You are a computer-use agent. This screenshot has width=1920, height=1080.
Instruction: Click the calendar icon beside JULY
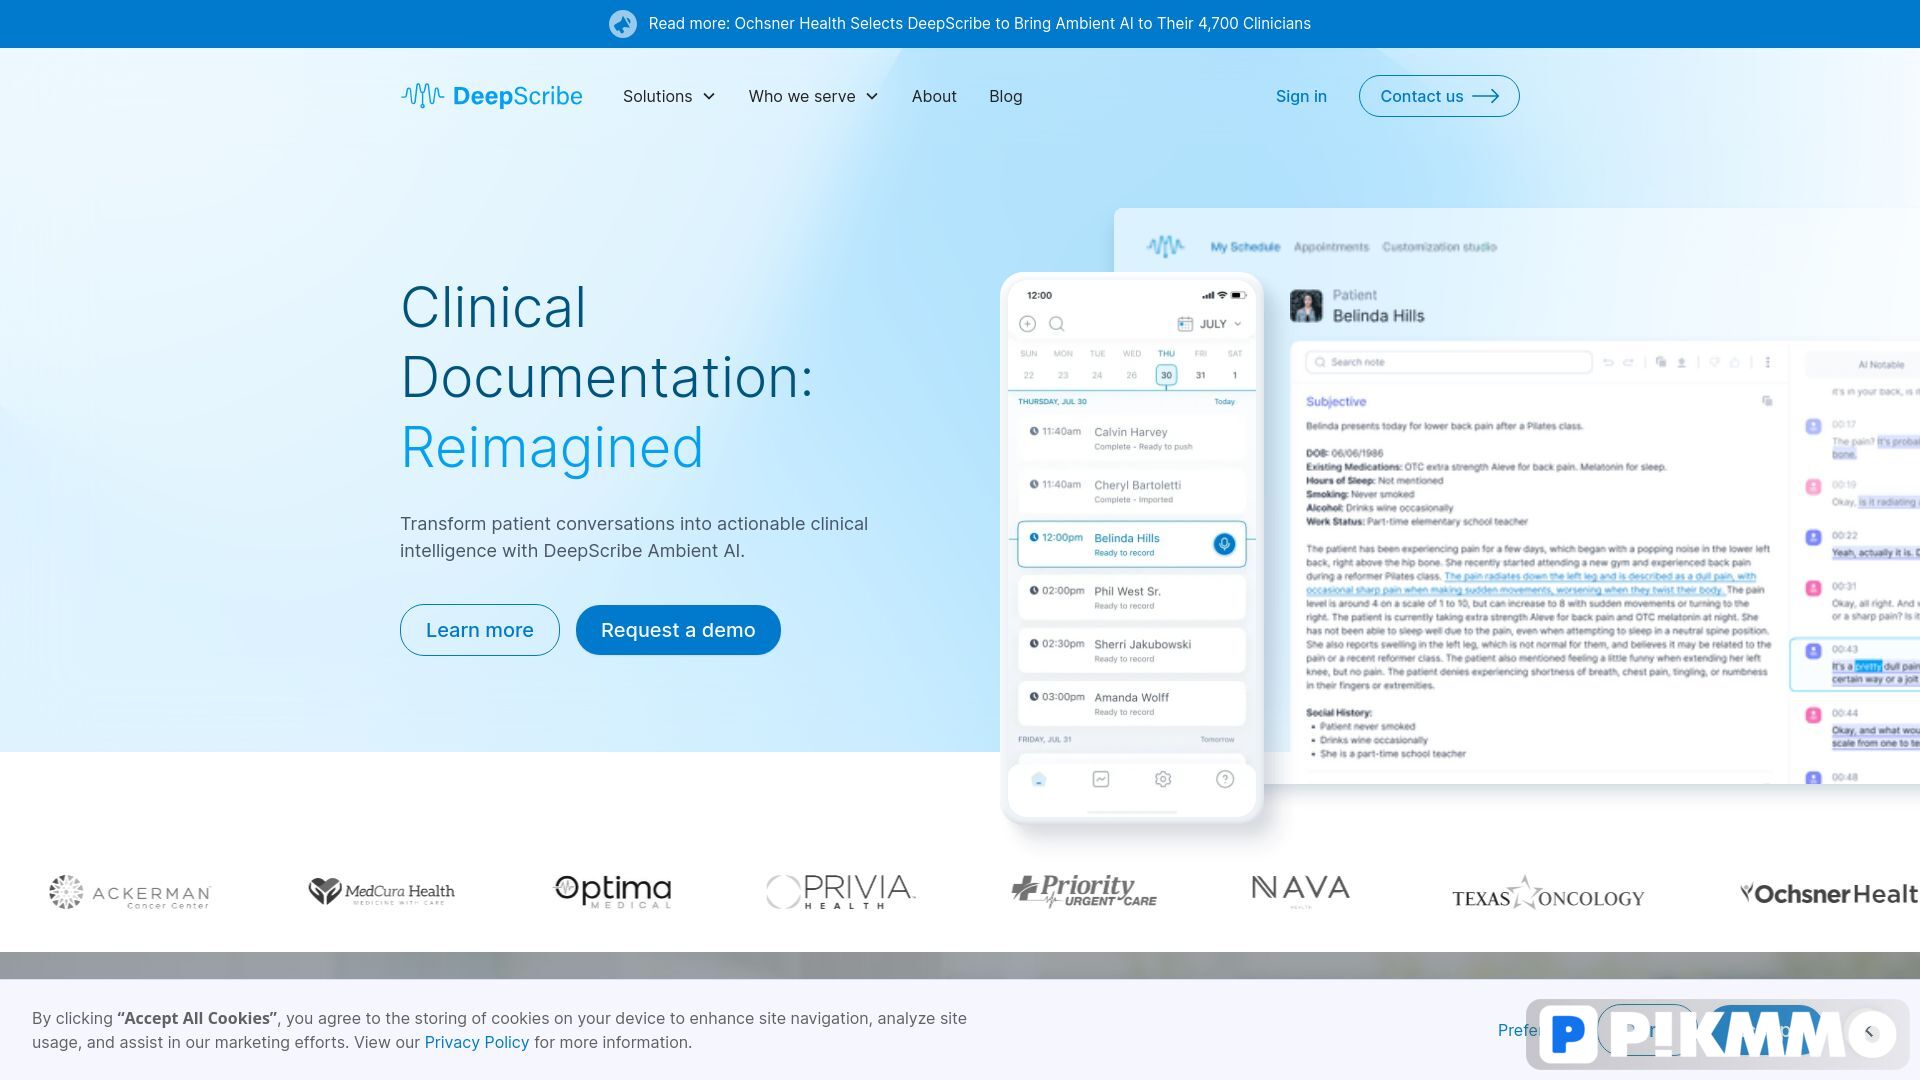(1185, 324)
